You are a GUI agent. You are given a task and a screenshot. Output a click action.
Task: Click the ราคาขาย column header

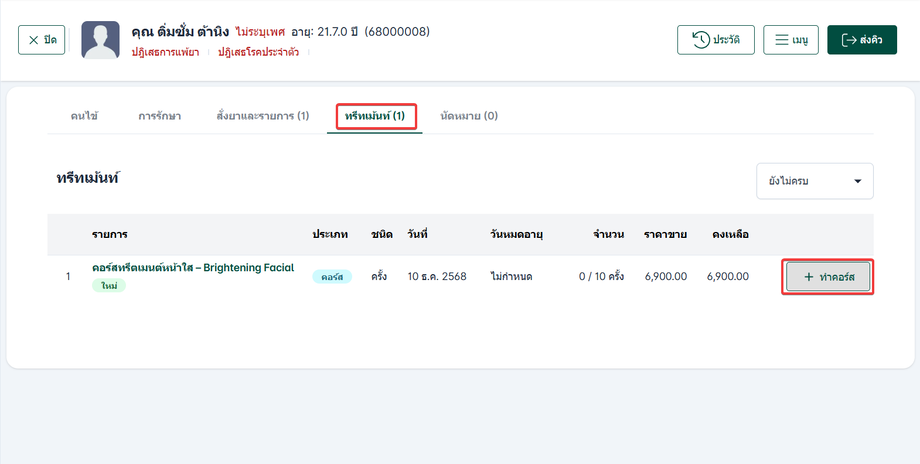tap(665, 235)
